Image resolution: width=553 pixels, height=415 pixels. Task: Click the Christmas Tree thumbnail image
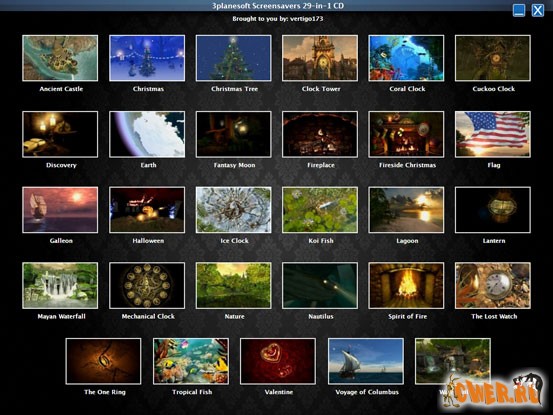coord(233,58)
